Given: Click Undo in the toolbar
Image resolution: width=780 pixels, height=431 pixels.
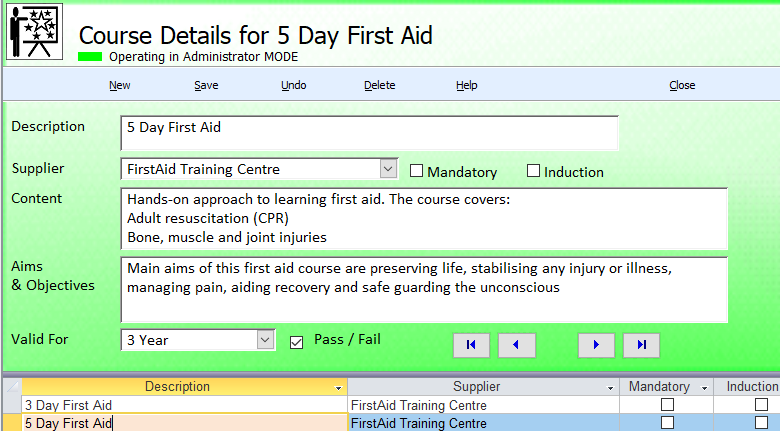Looking at the screenshot, I should click(x=293, y=85).
